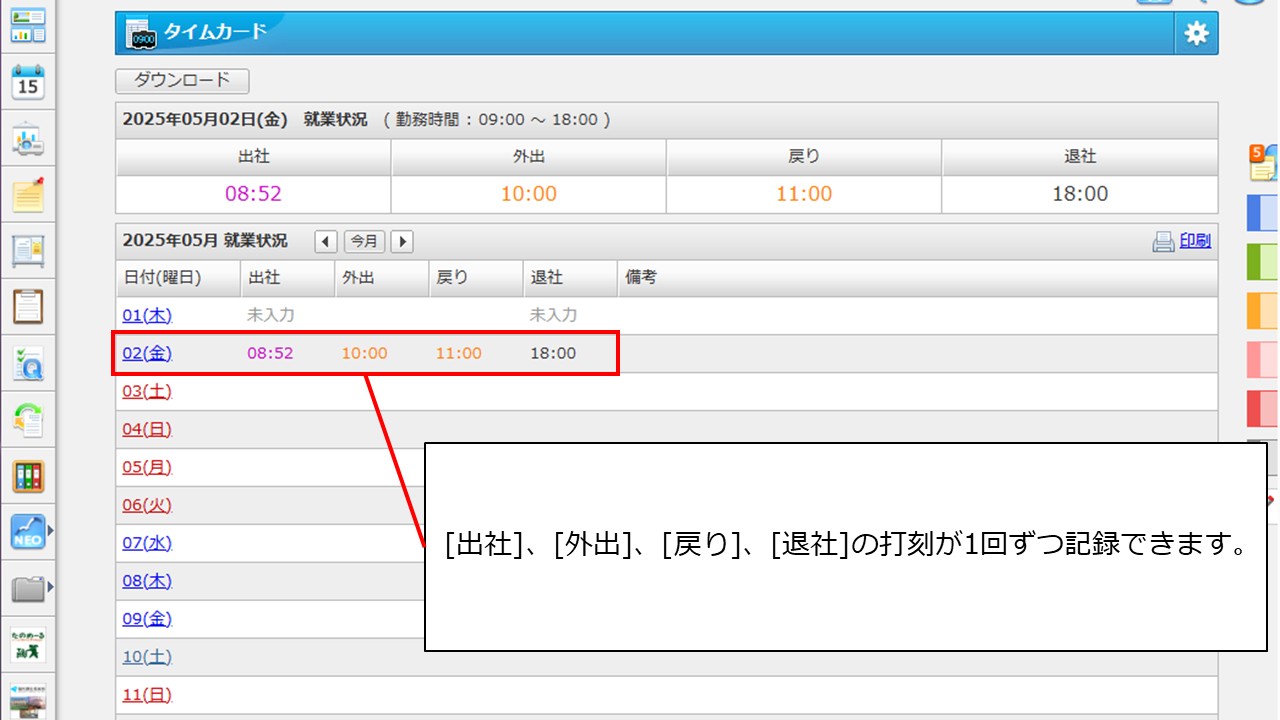
Task: Open the brown clipboard sidebar icon
Action: tap(28, 306)
